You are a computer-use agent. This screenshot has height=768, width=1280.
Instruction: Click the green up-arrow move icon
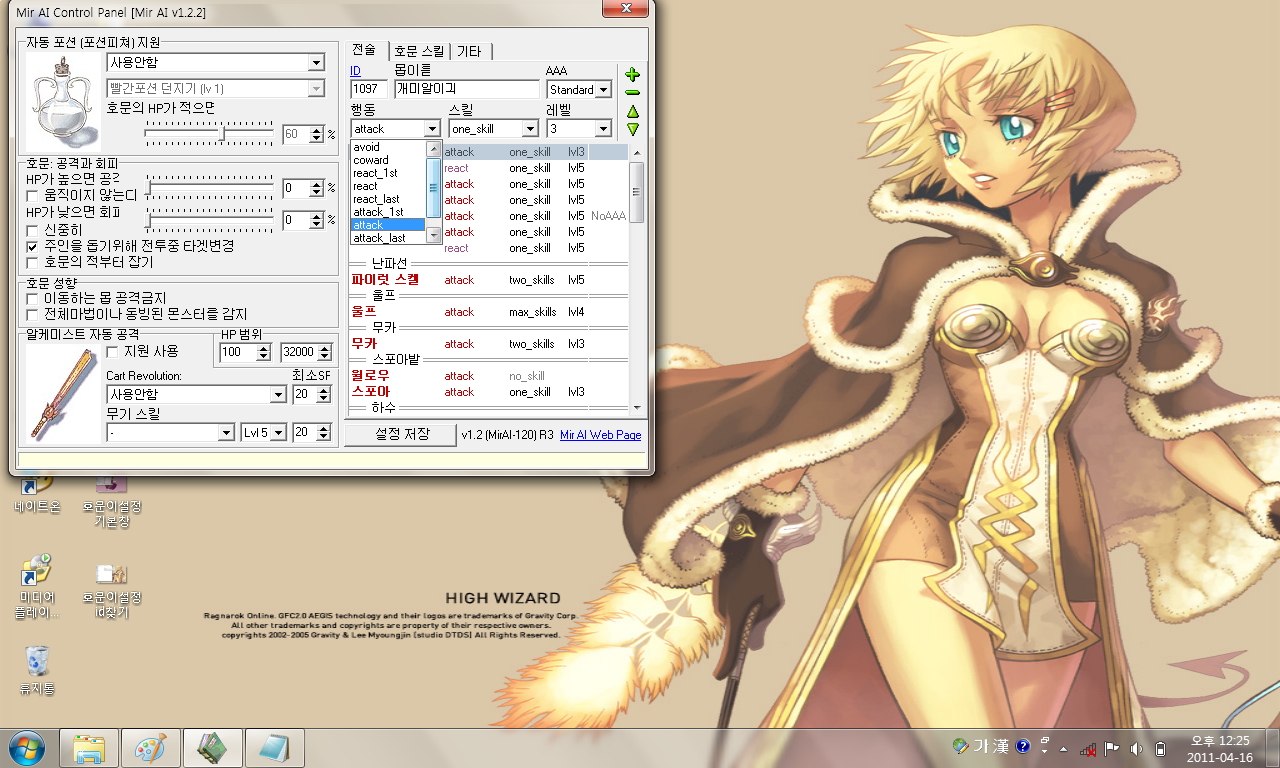632,111
